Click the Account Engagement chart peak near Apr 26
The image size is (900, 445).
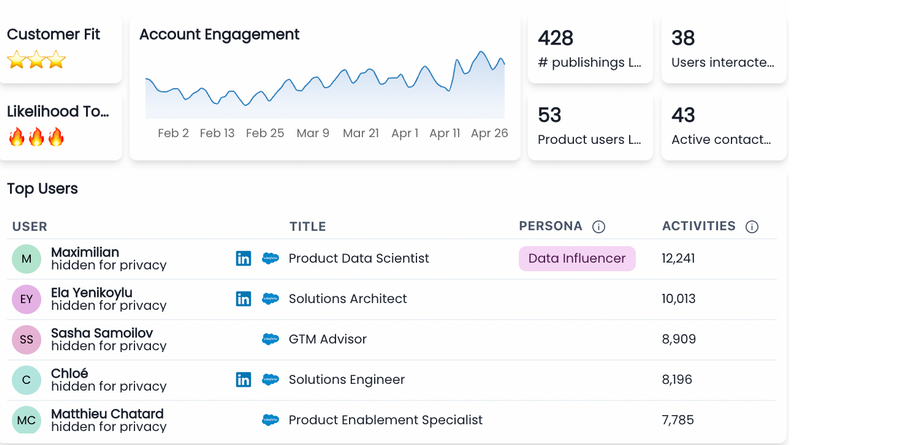(x=482, y=53)
